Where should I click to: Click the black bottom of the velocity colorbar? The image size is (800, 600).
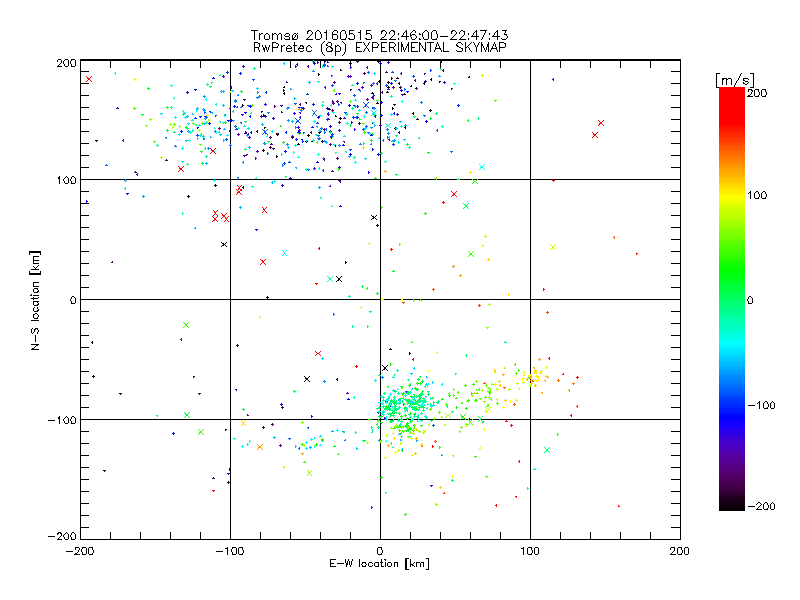tap(732, 504)
